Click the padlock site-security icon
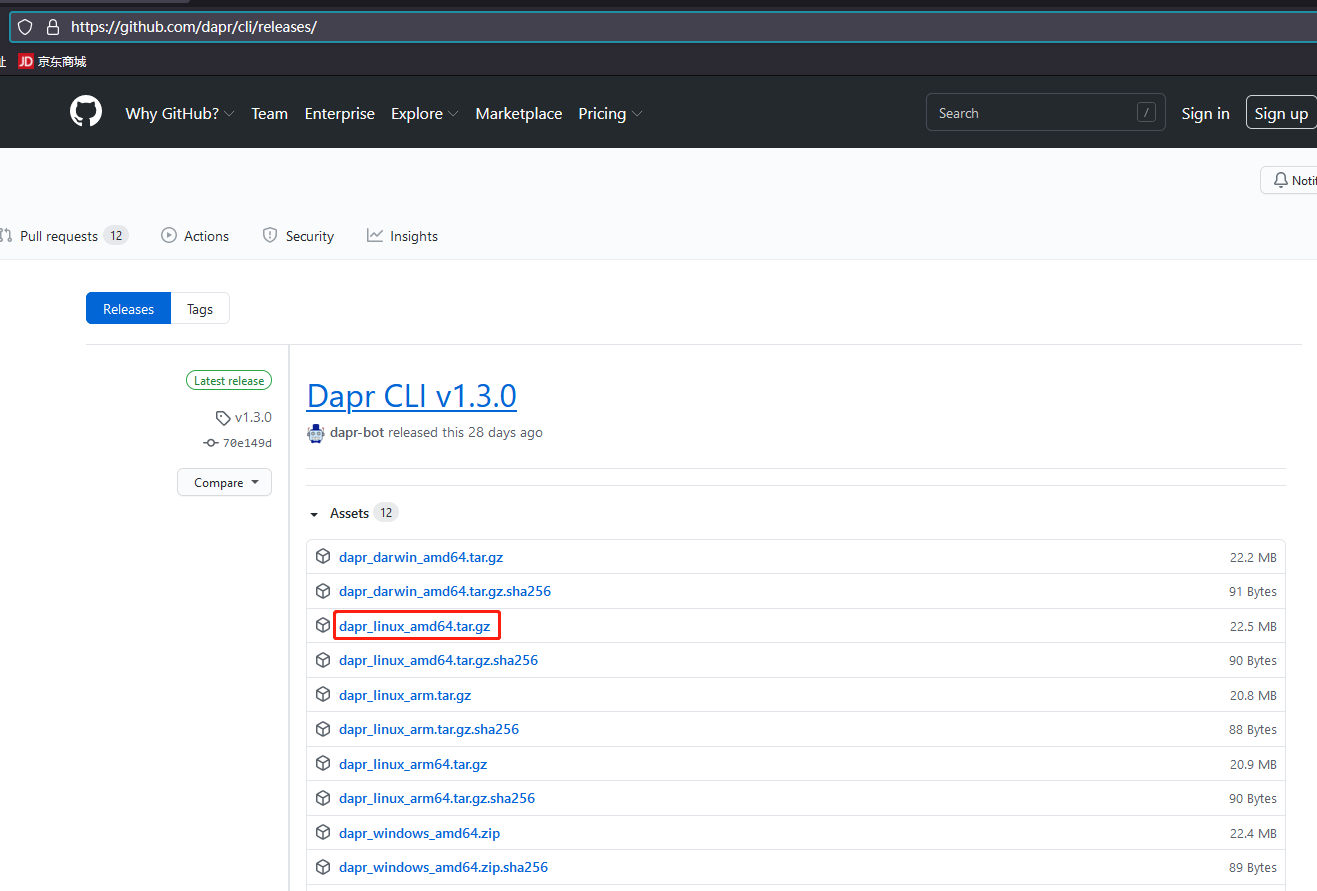 (x=53, y=27)
